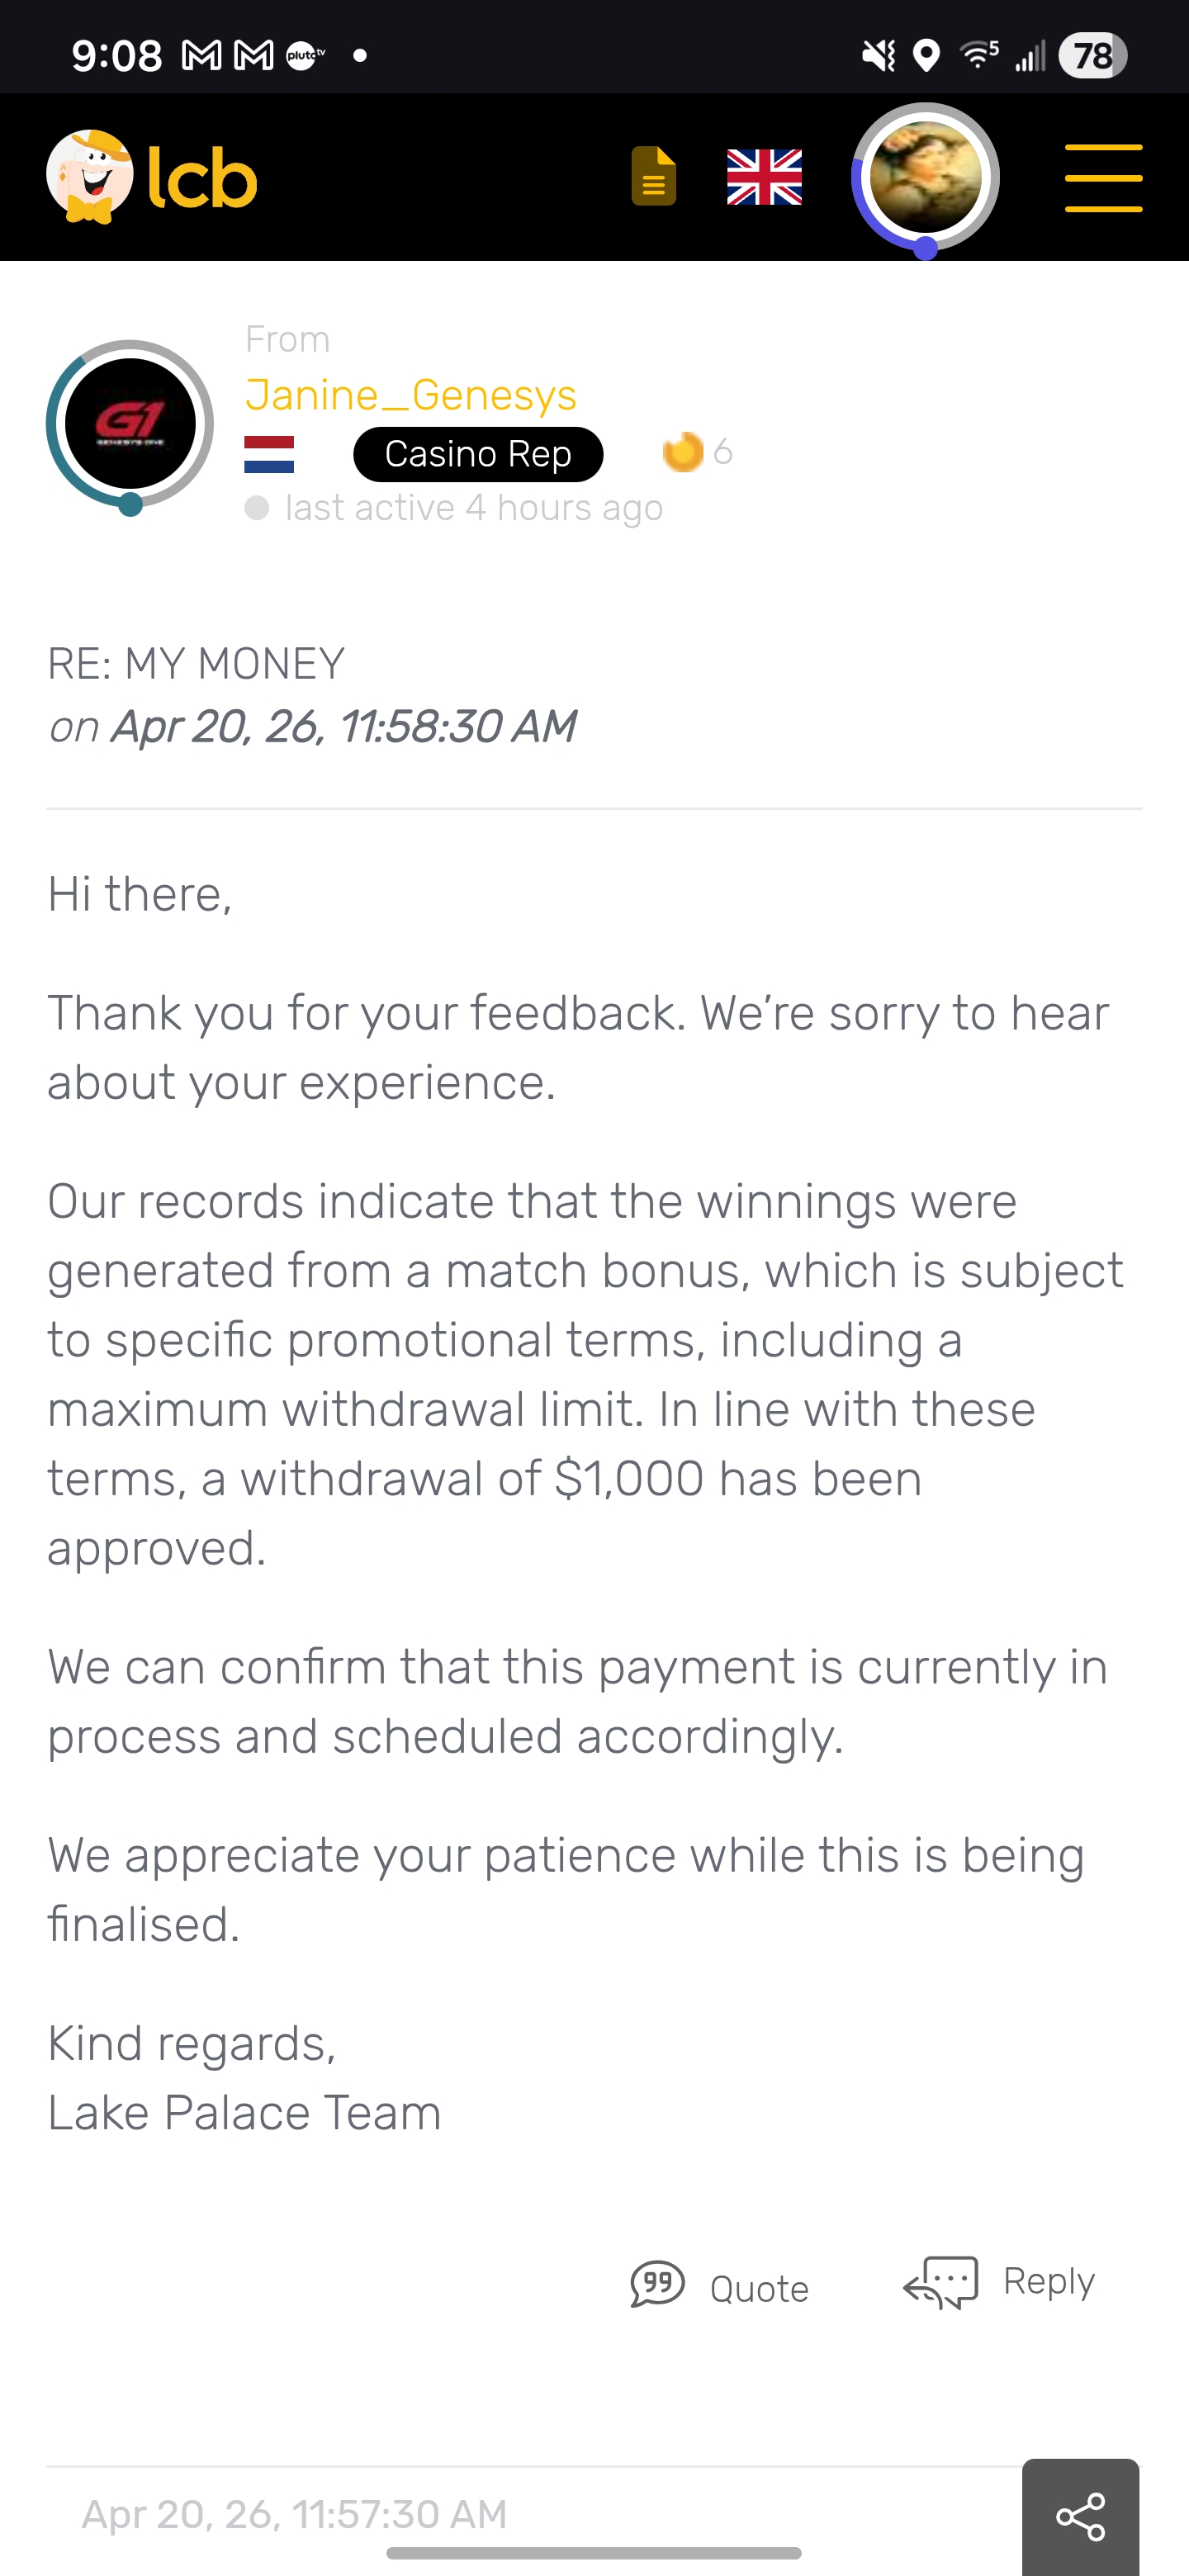Tap the quote speech bubble icon

657,2284
